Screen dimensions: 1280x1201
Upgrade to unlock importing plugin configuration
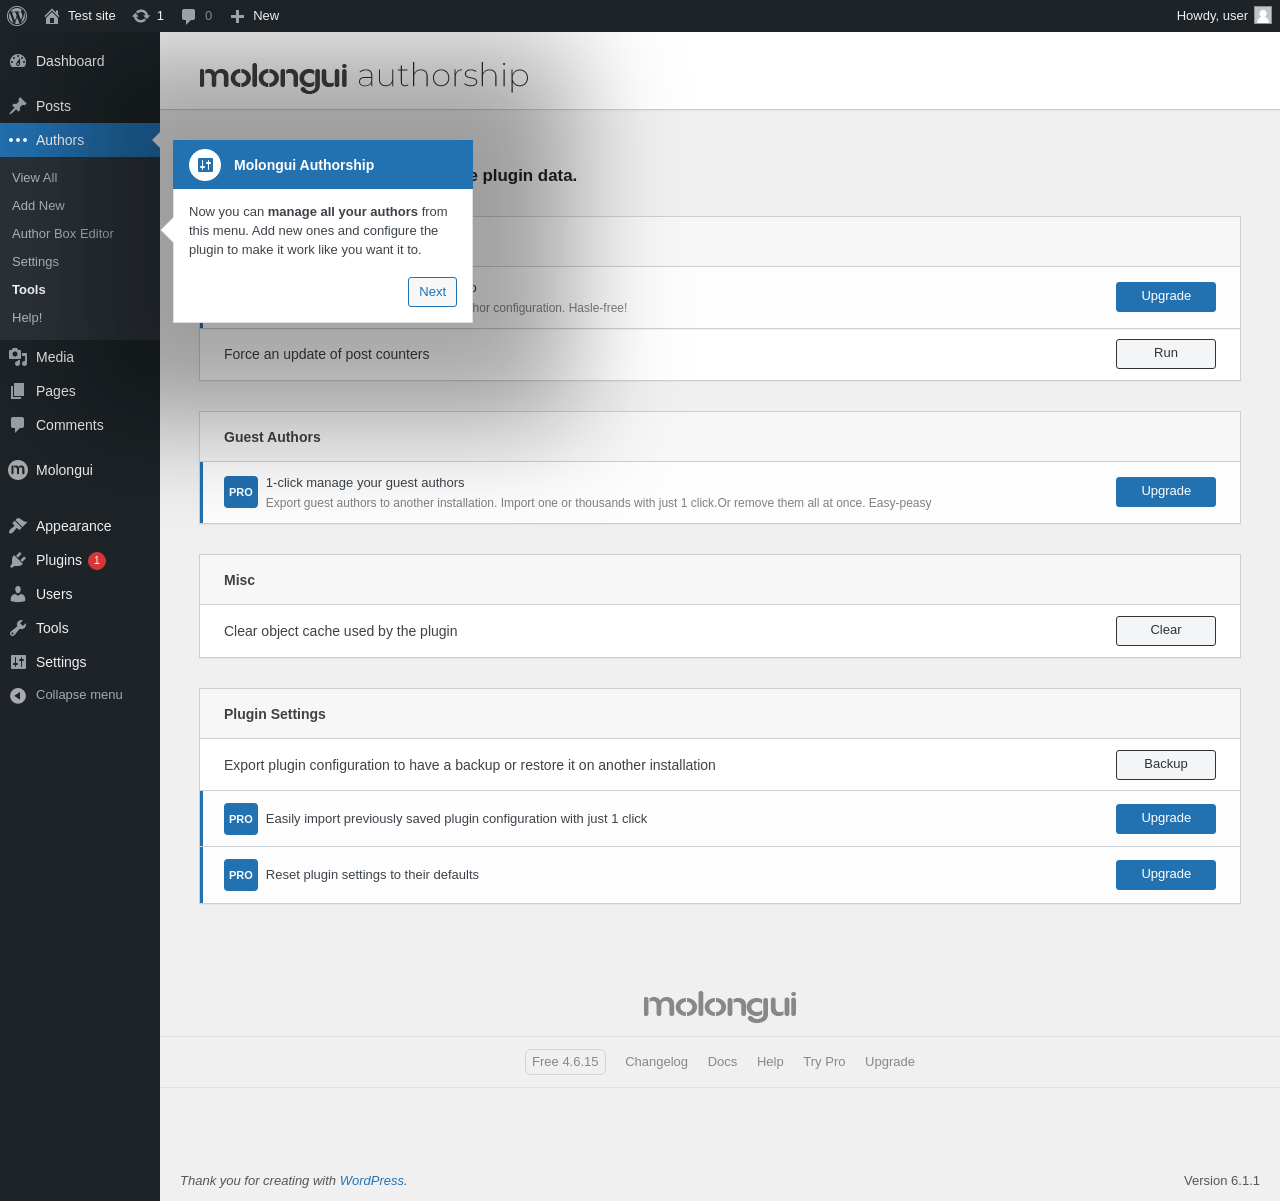(1166, 819)
